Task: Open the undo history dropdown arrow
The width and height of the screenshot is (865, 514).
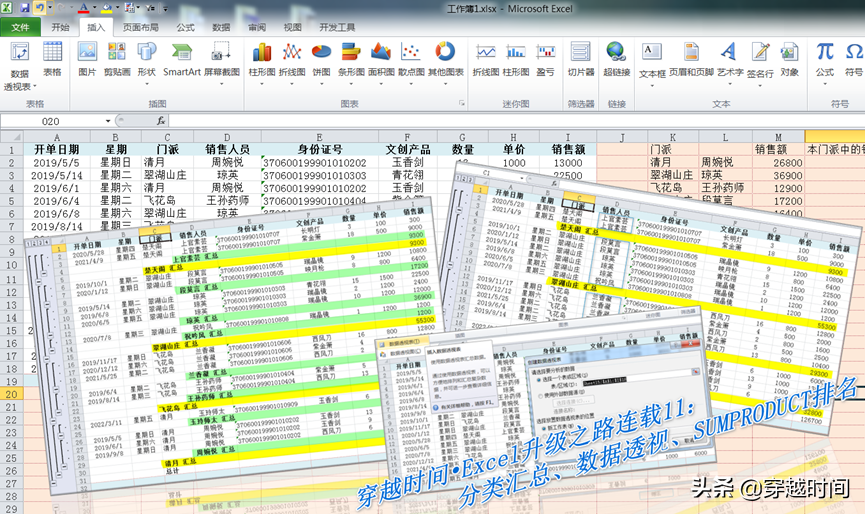Action: point(50,8)
